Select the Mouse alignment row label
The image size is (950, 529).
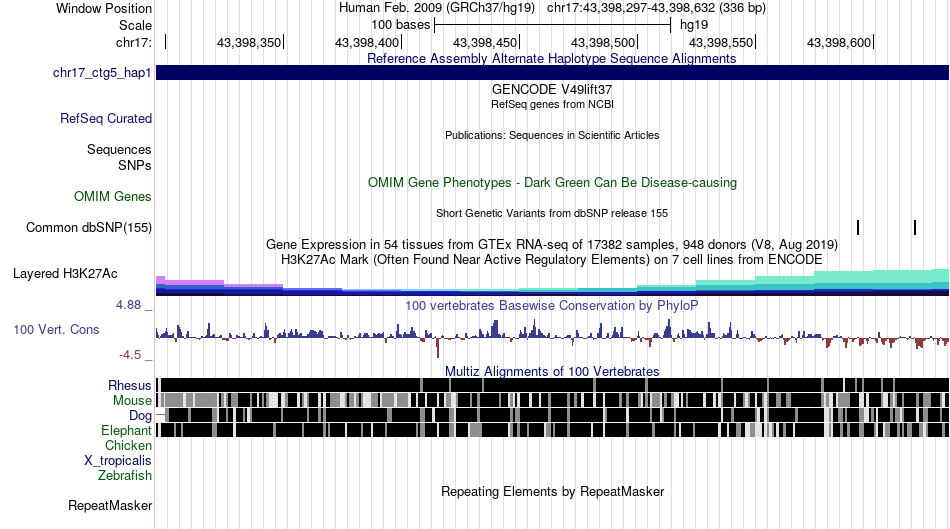(132, 401)
